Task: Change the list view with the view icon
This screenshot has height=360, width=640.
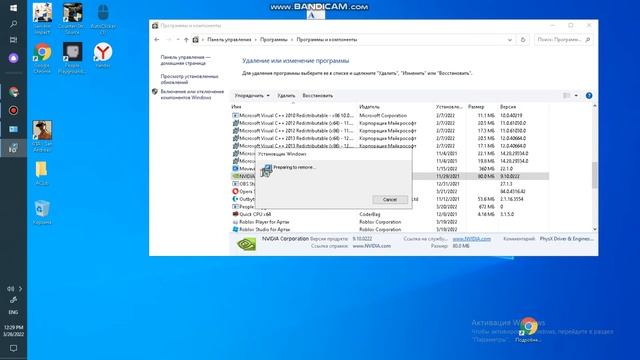Action: pyautogui.click(x=567, y=96)
